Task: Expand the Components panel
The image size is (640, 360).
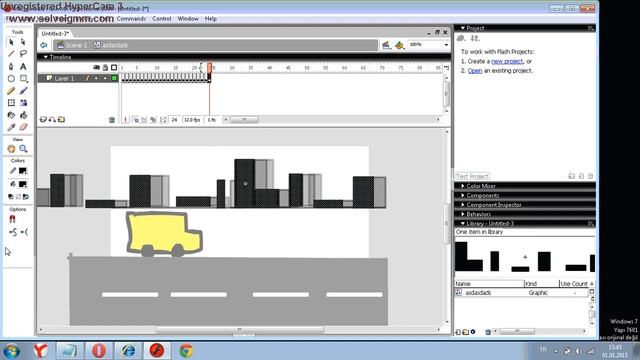Action: pos(462,196)
